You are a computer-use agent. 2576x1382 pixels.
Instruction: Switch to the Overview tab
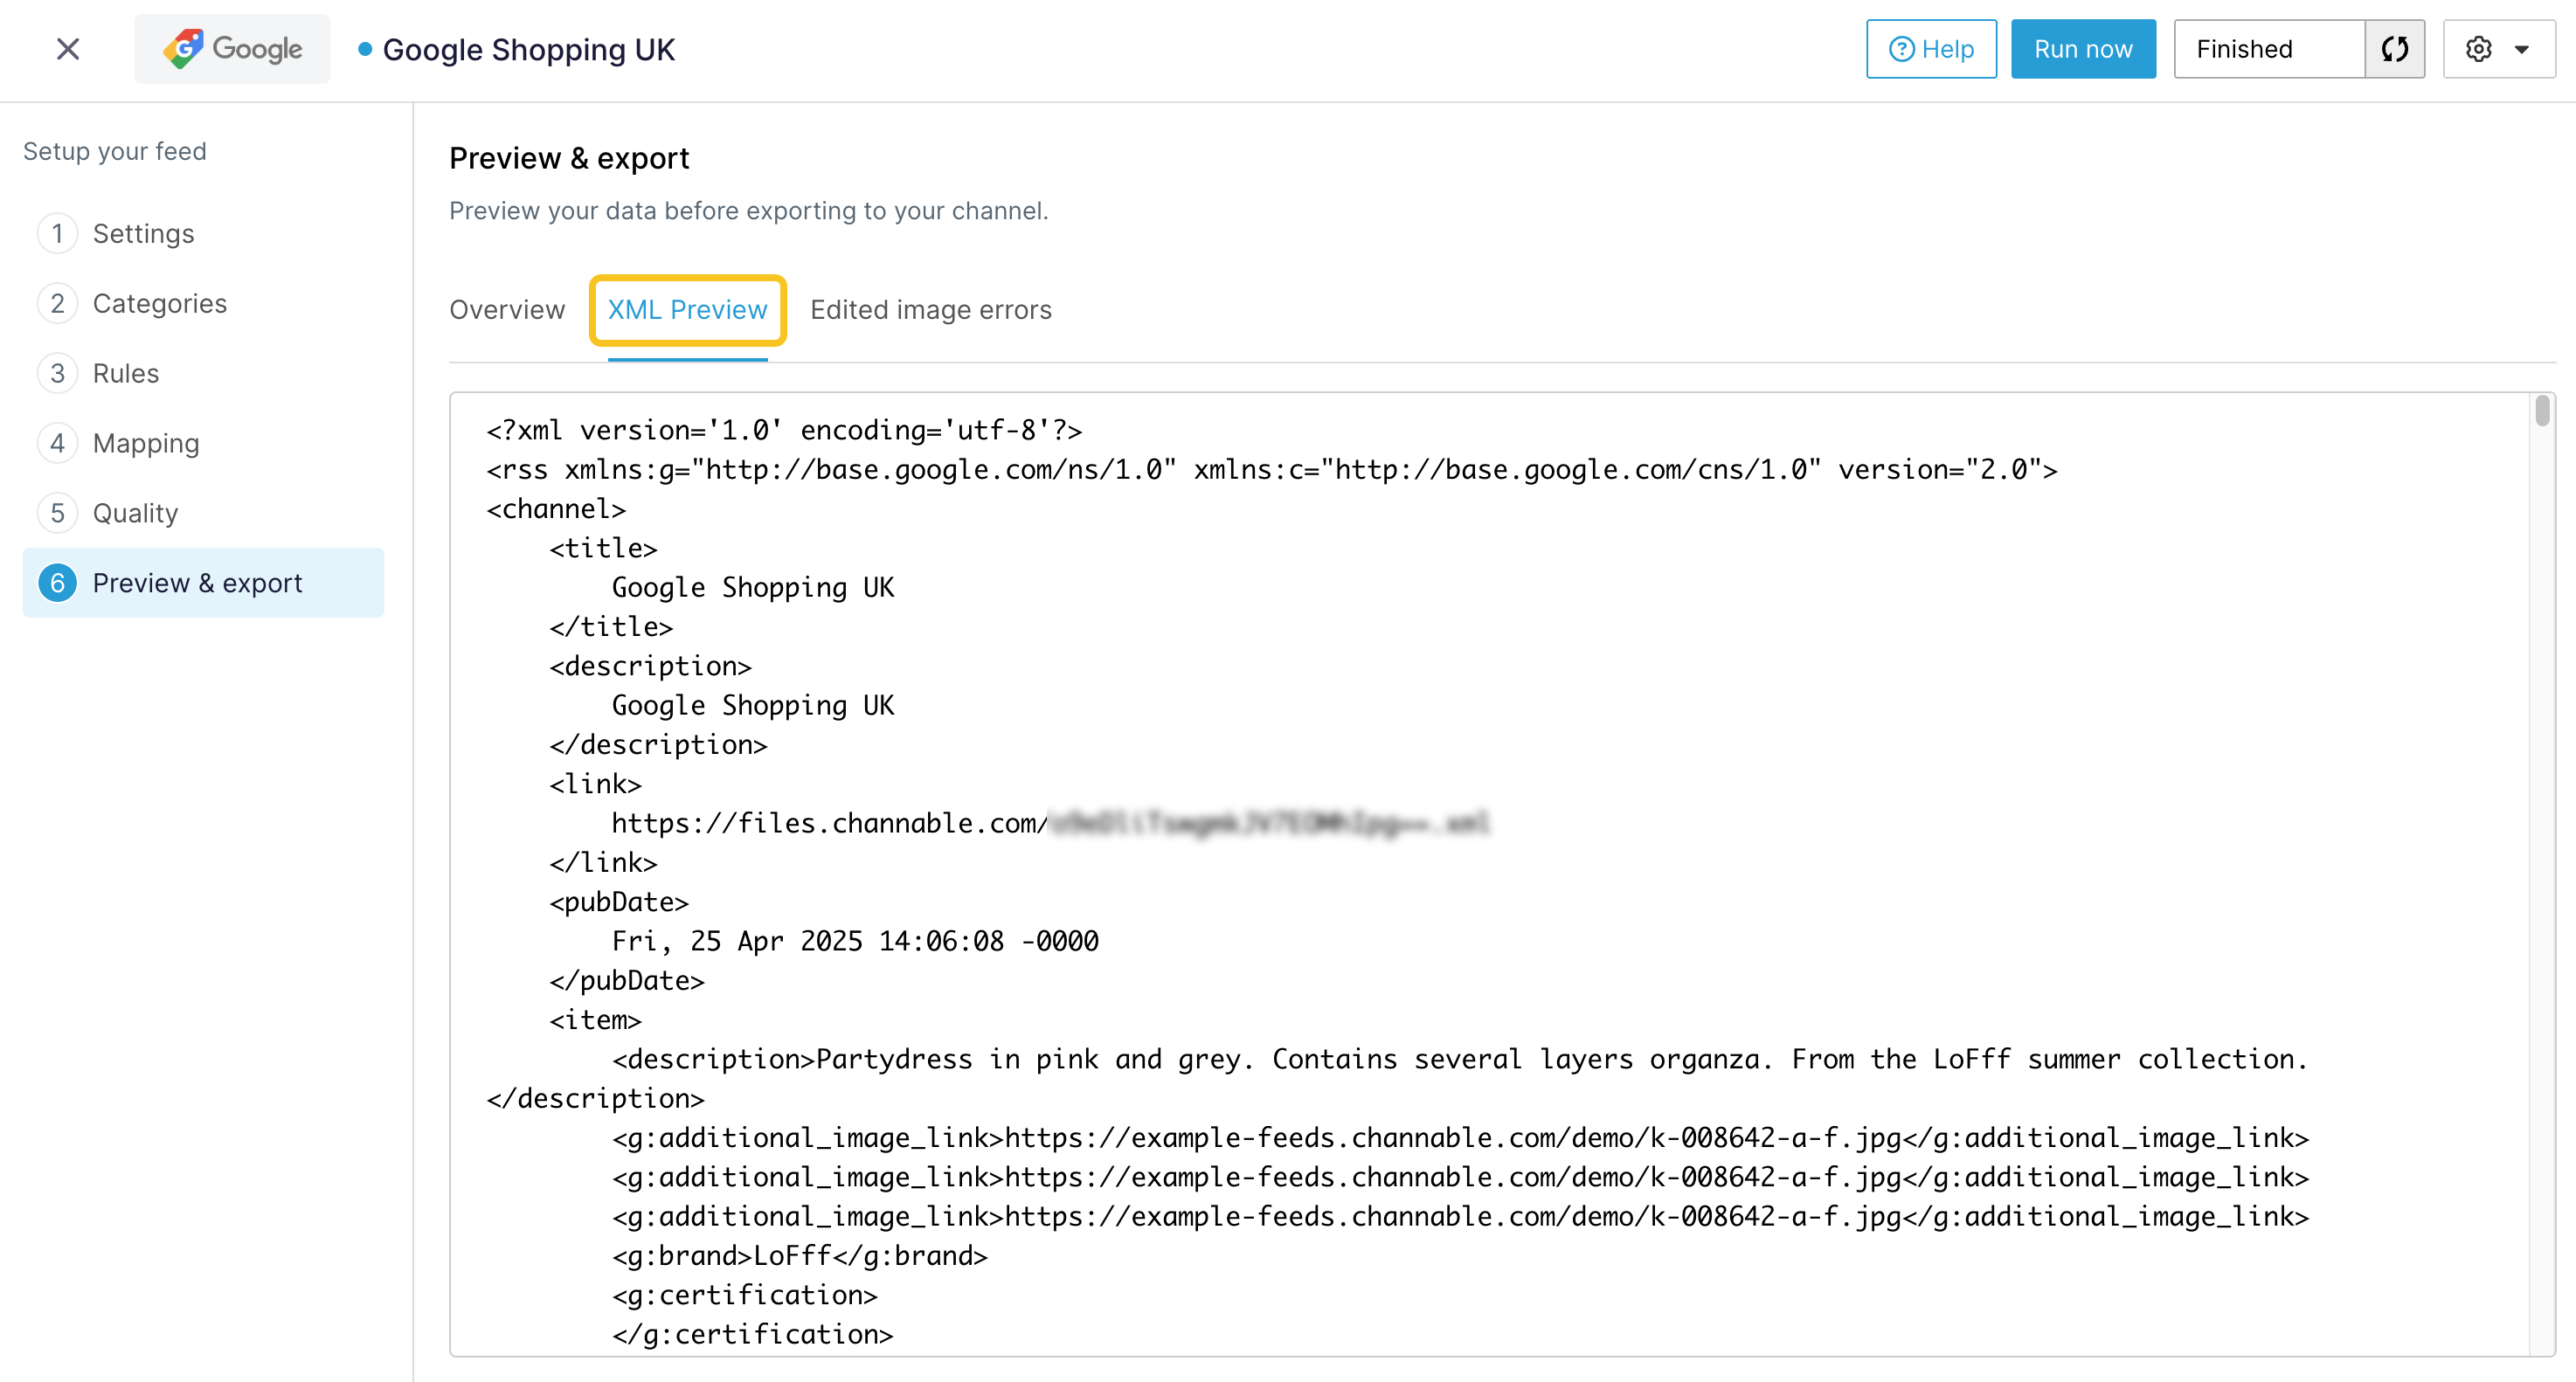point(507,310)
